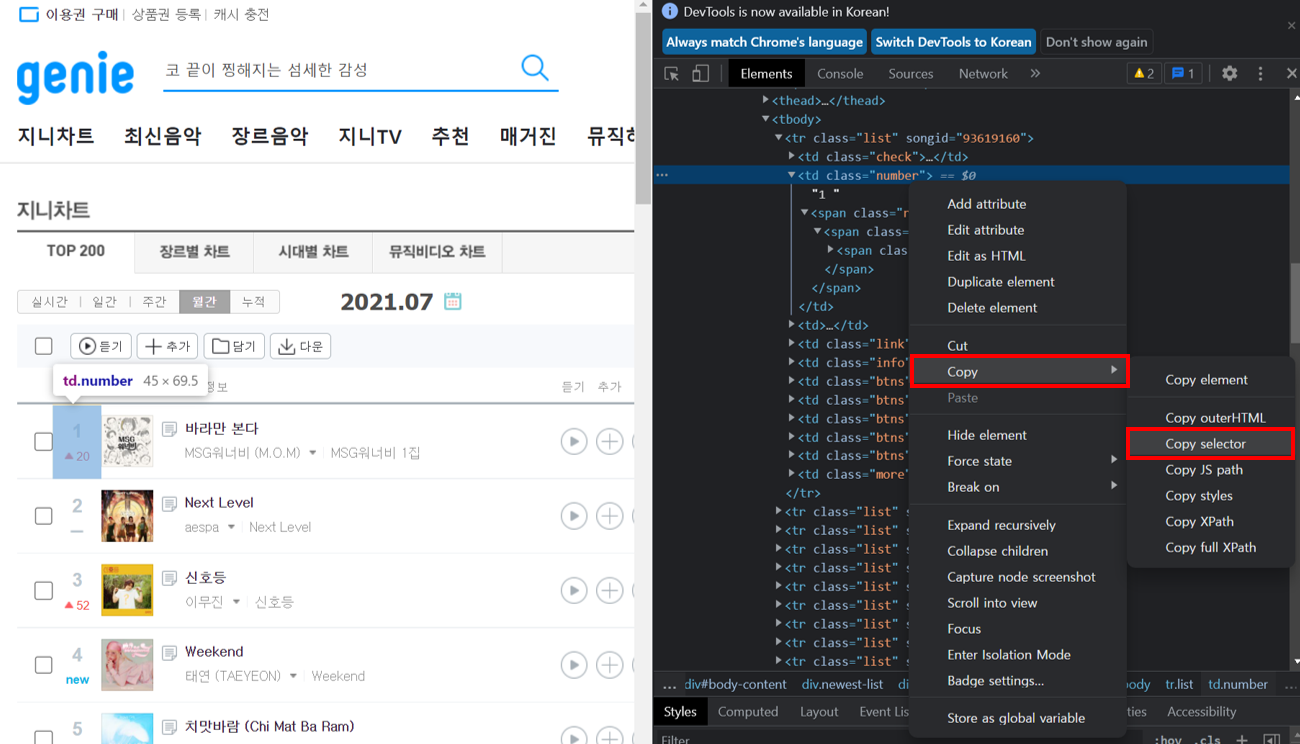Play the song 바라만 본다
Screen dimensions: 1300x744
(573, 441)
